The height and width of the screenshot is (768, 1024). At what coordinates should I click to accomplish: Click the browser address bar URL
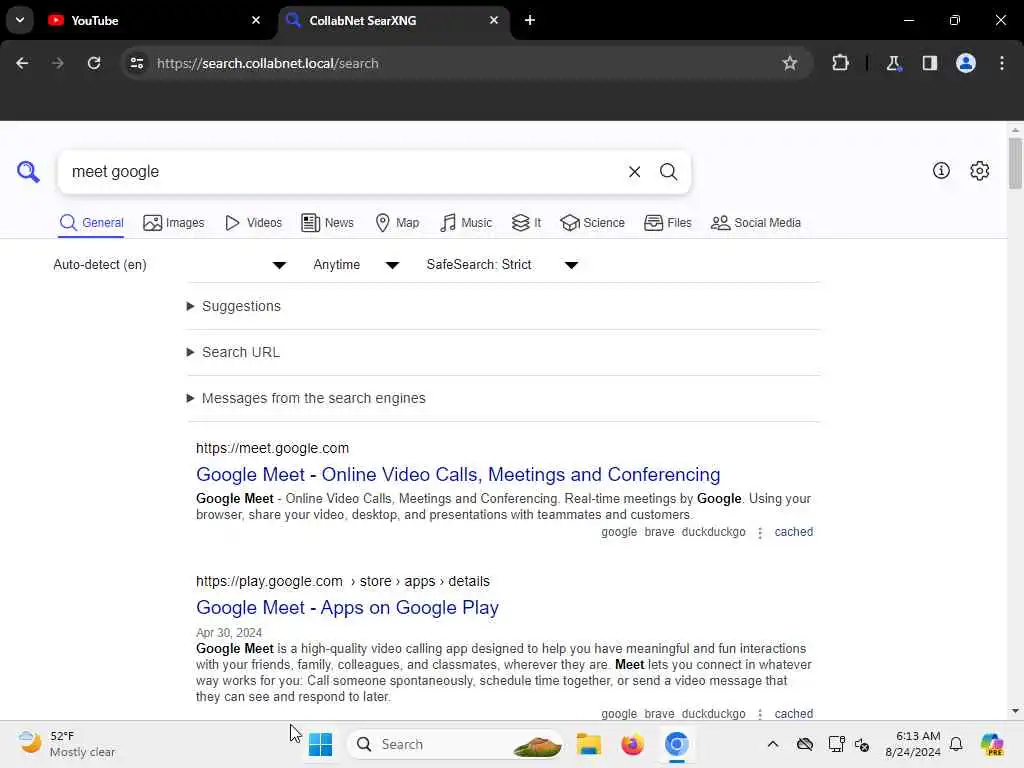point(268,63)
